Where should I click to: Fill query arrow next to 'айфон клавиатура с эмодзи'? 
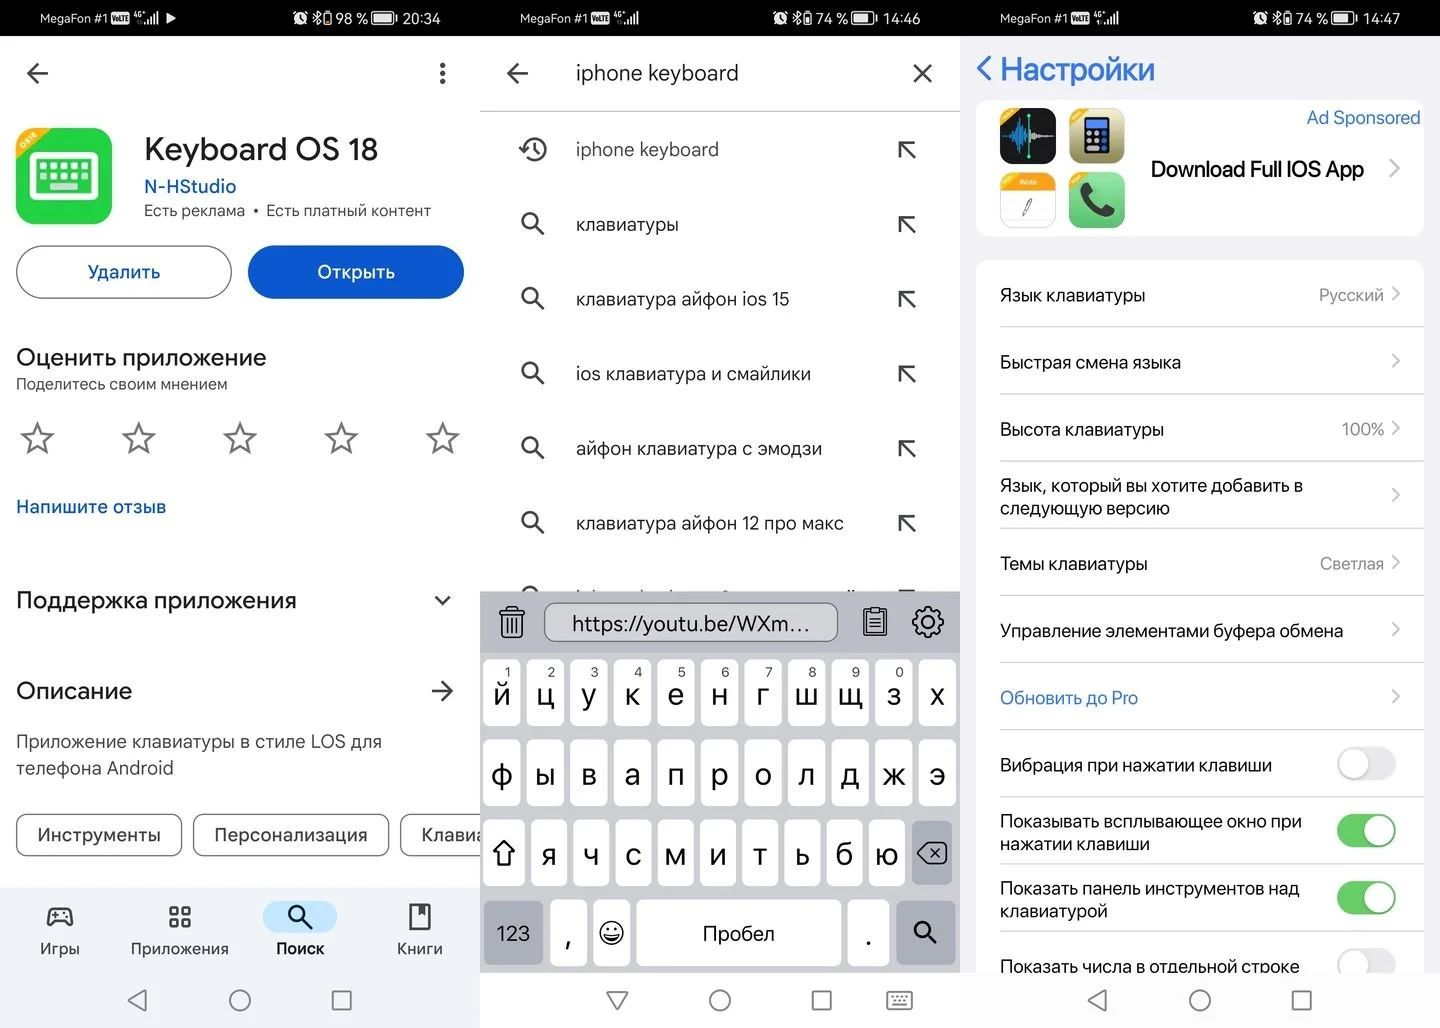pos(907,449)
